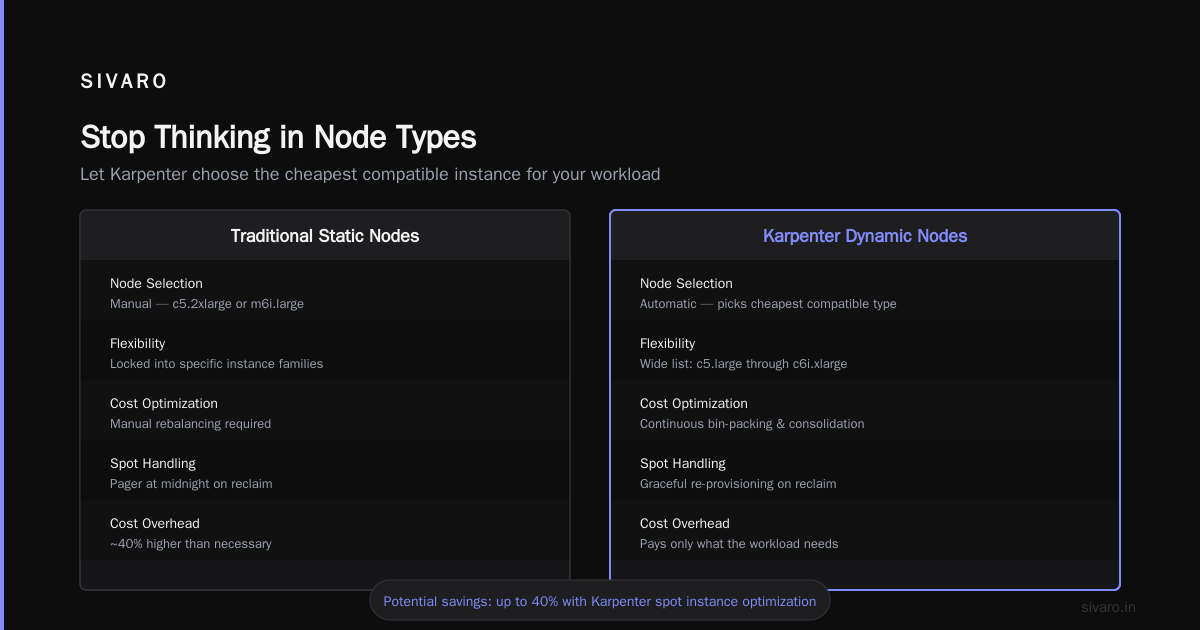Click Node Selection label in Karpenter card
The height and width of the screenshot is (630, 1200).
(686, 284)
